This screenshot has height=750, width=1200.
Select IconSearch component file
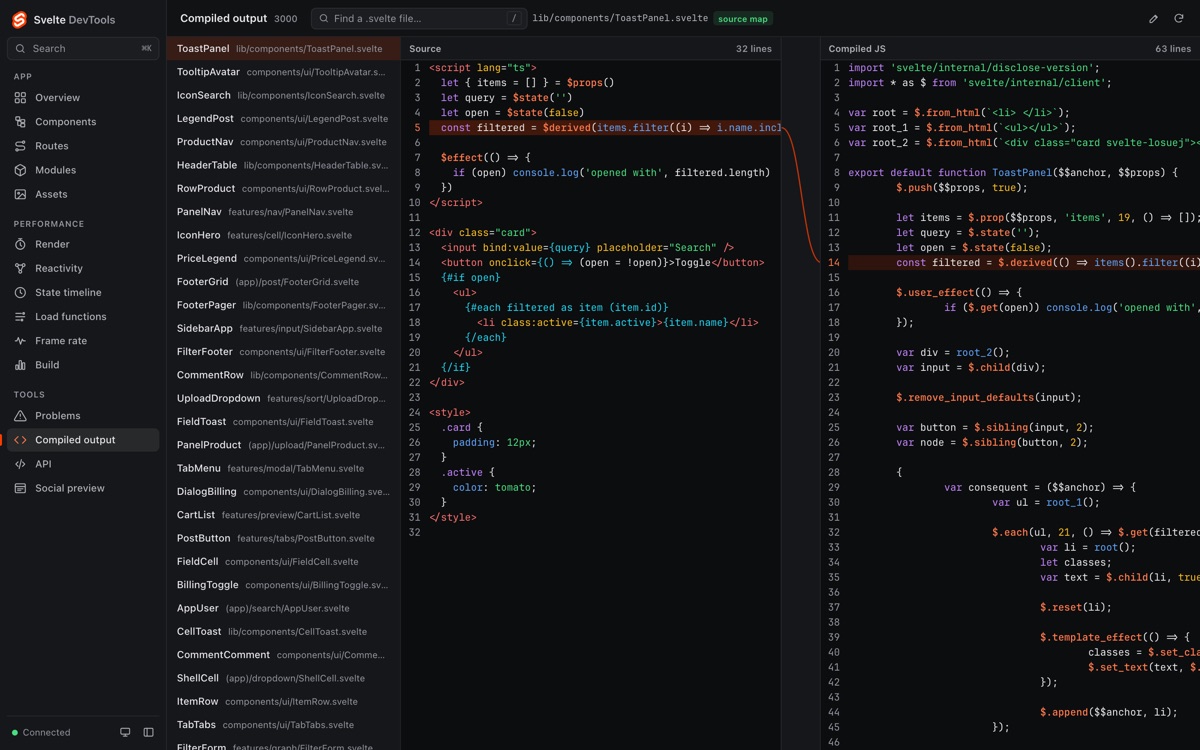(x=283, y=95)
